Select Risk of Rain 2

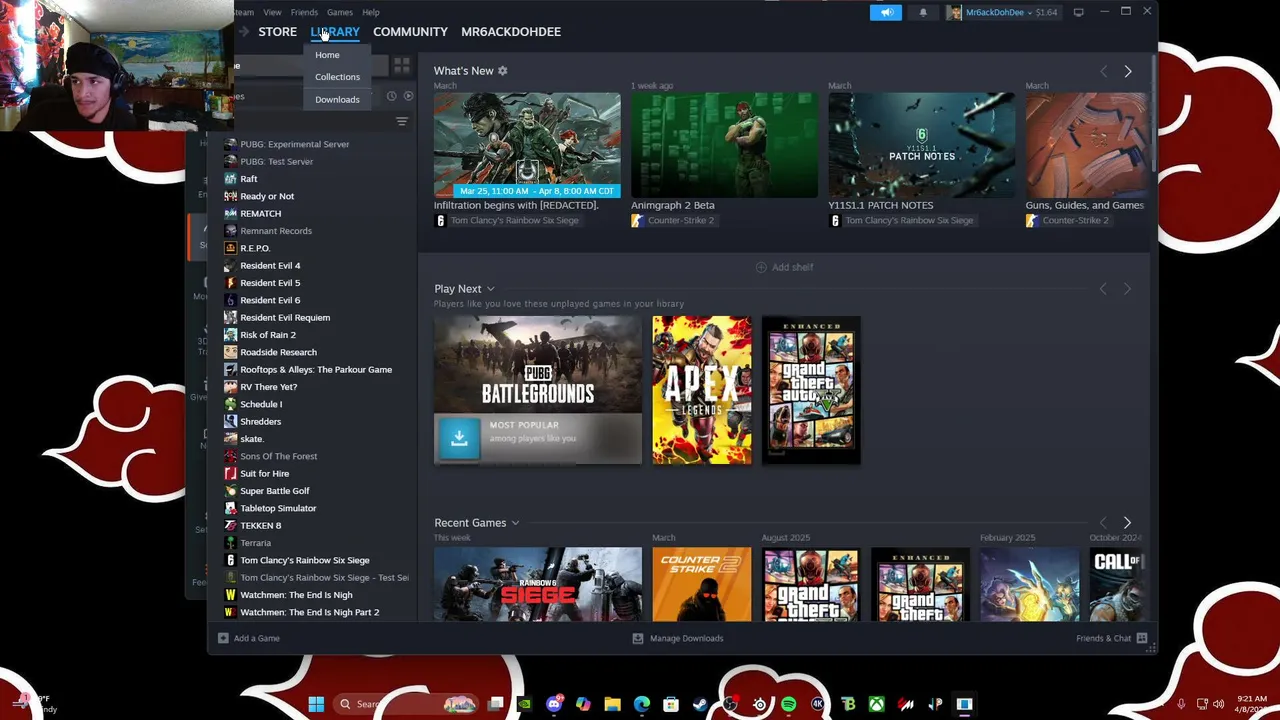268,335
